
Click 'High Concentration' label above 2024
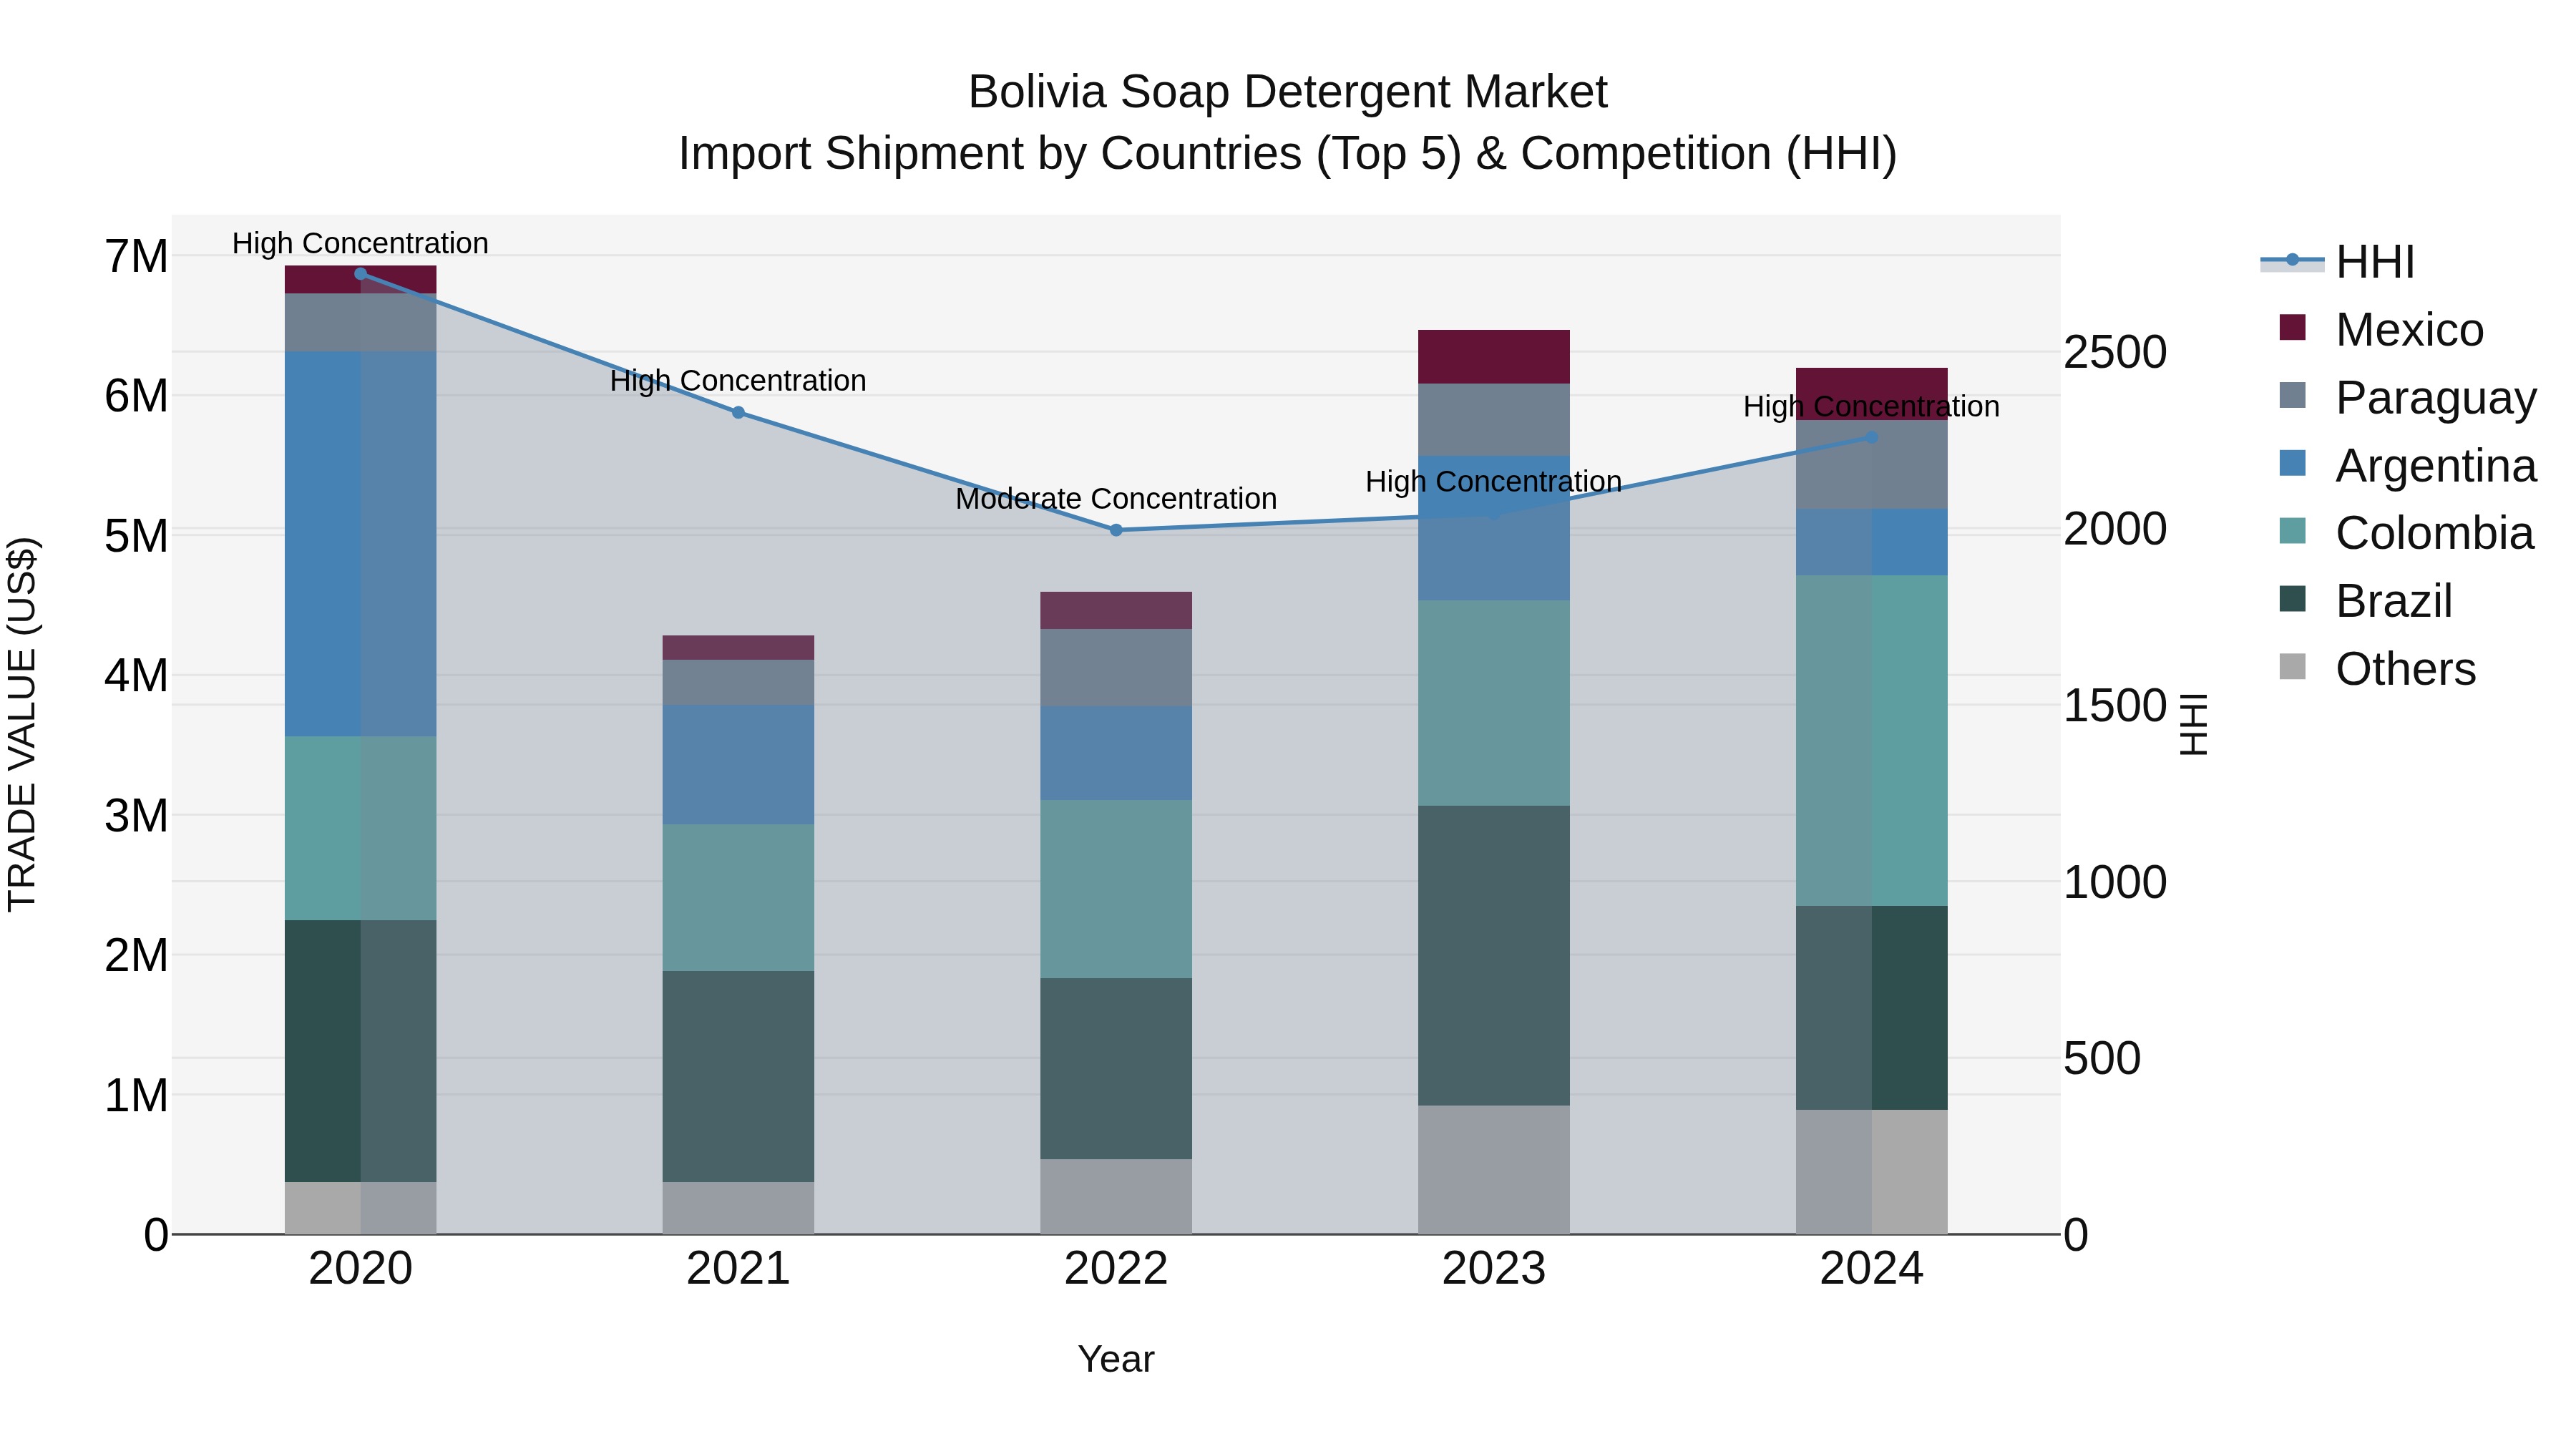coord(1872,406)
